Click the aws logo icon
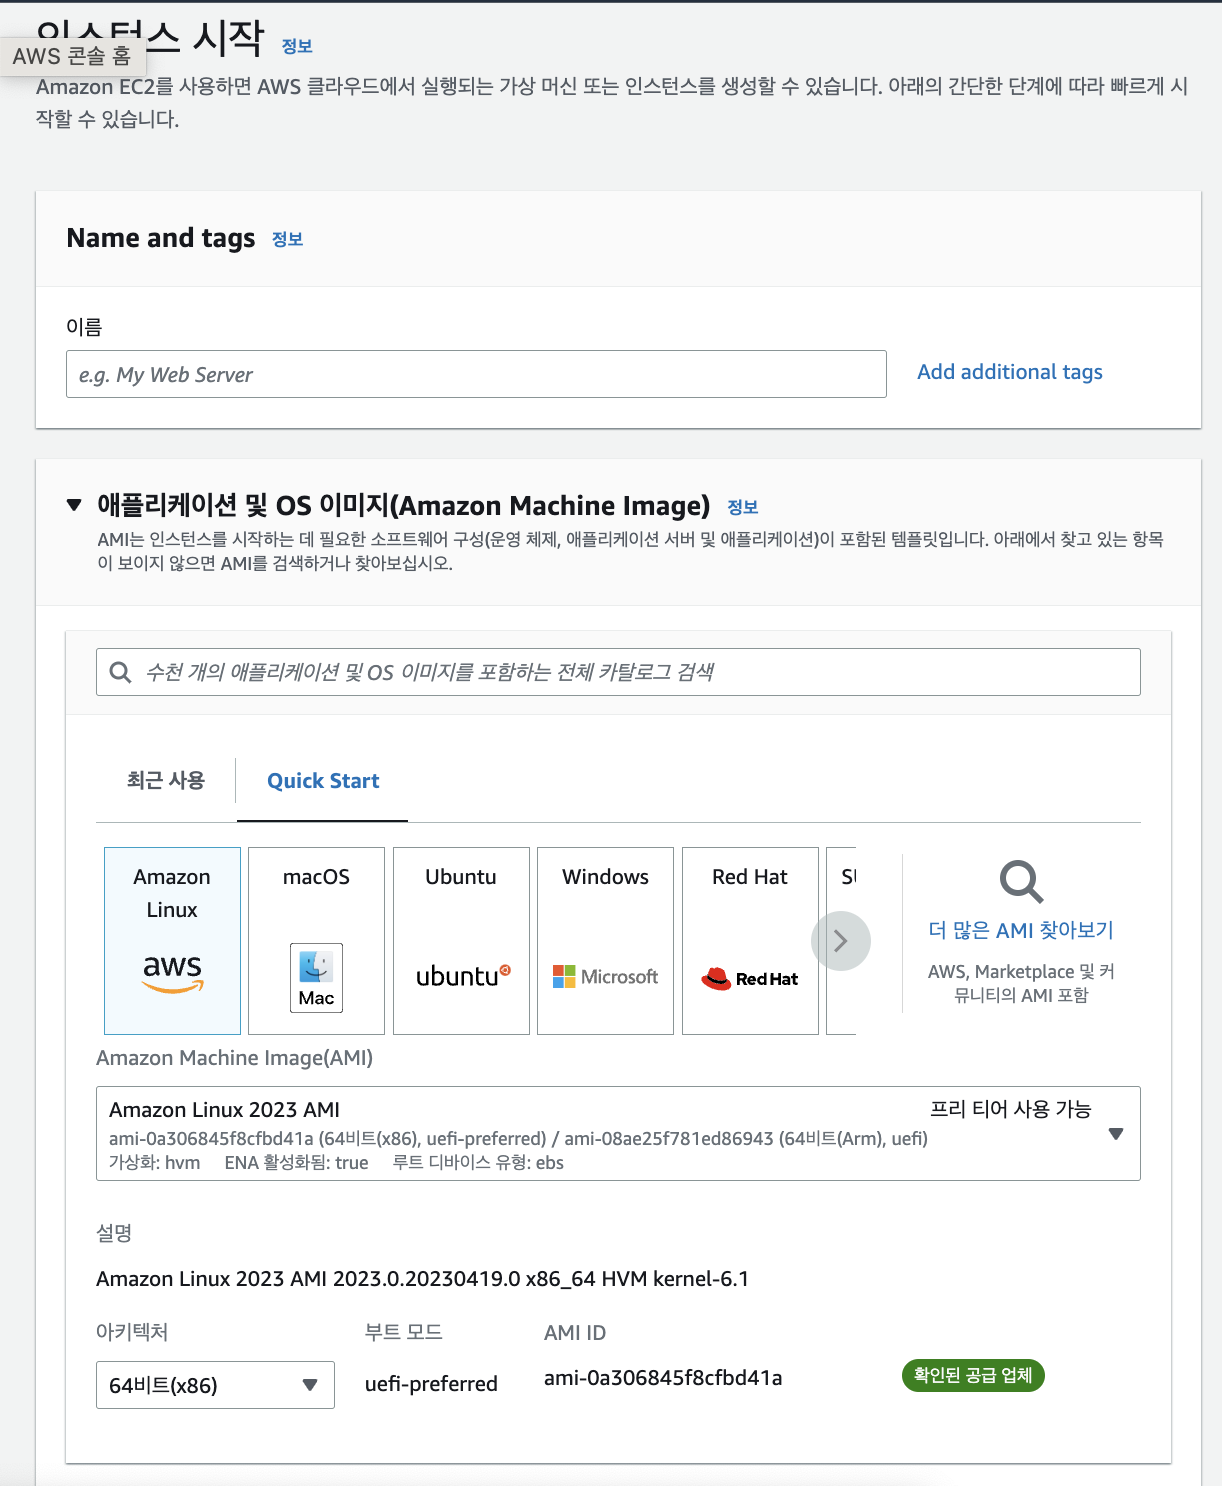Viewport: 1222px width, 1486px height. click(172, 972)
